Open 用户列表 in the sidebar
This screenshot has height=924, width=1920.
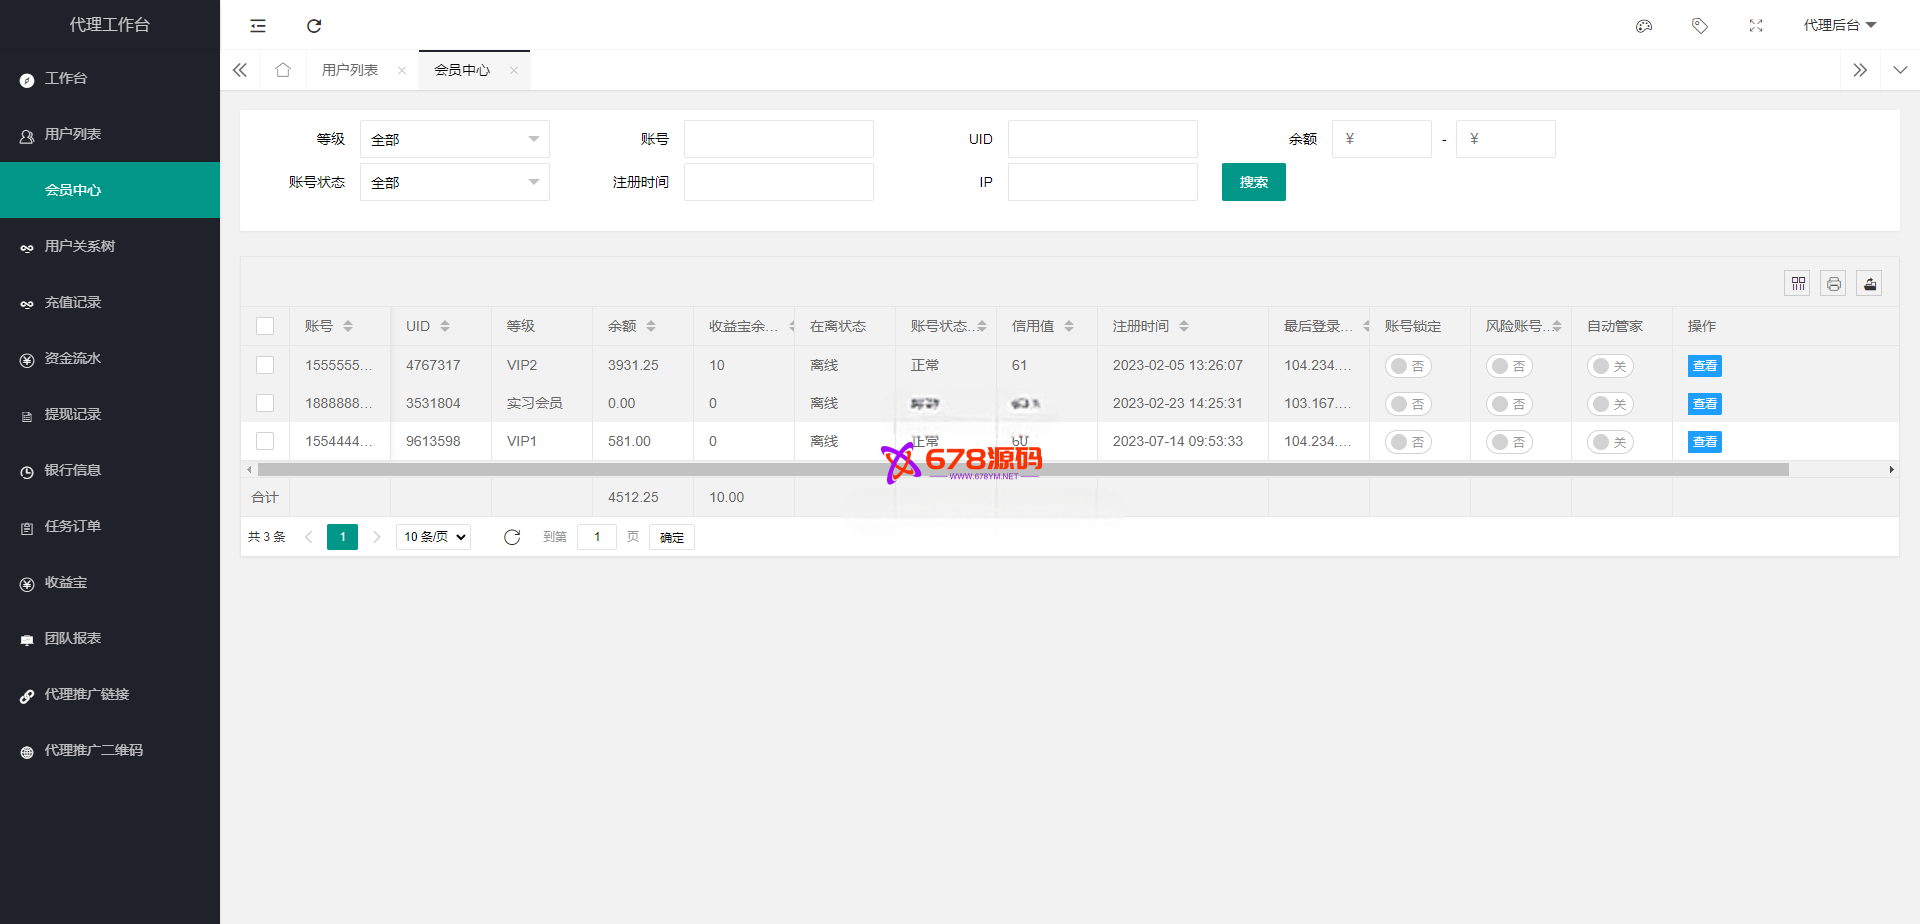coord(110,134)
